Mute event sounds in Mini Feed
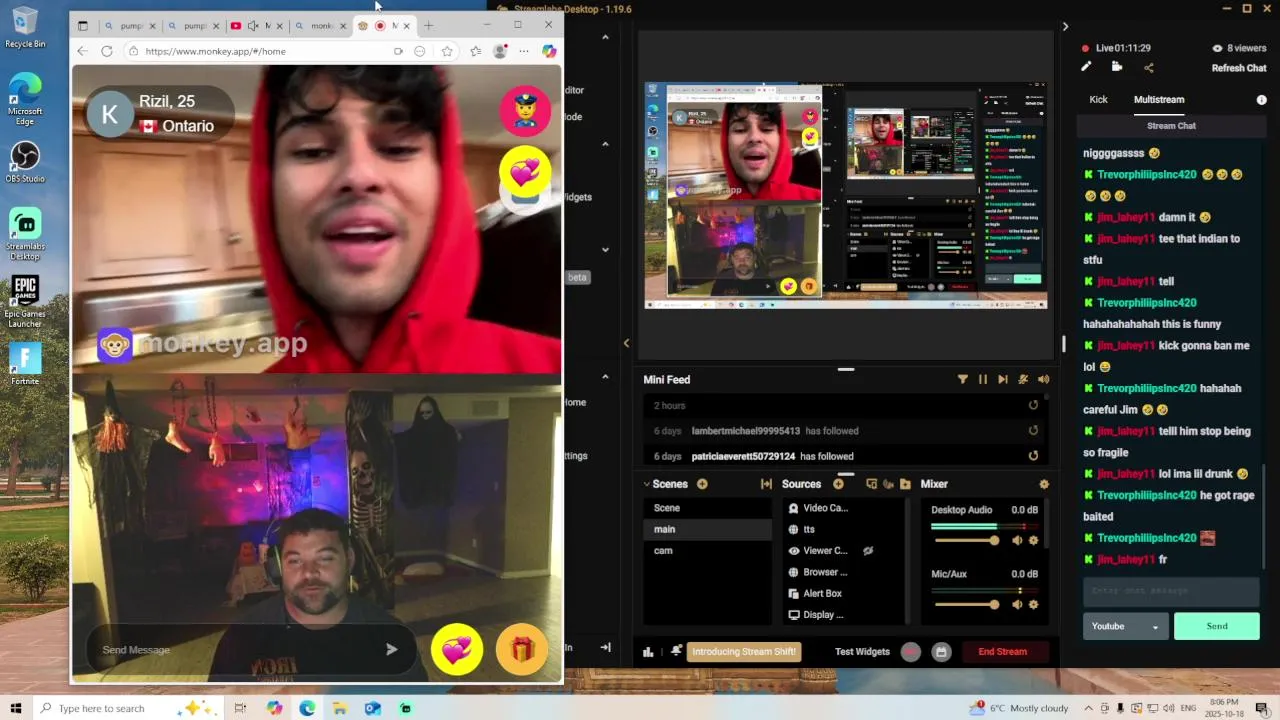Screen dimensions: 1280x720 [x=1023, y=379]
